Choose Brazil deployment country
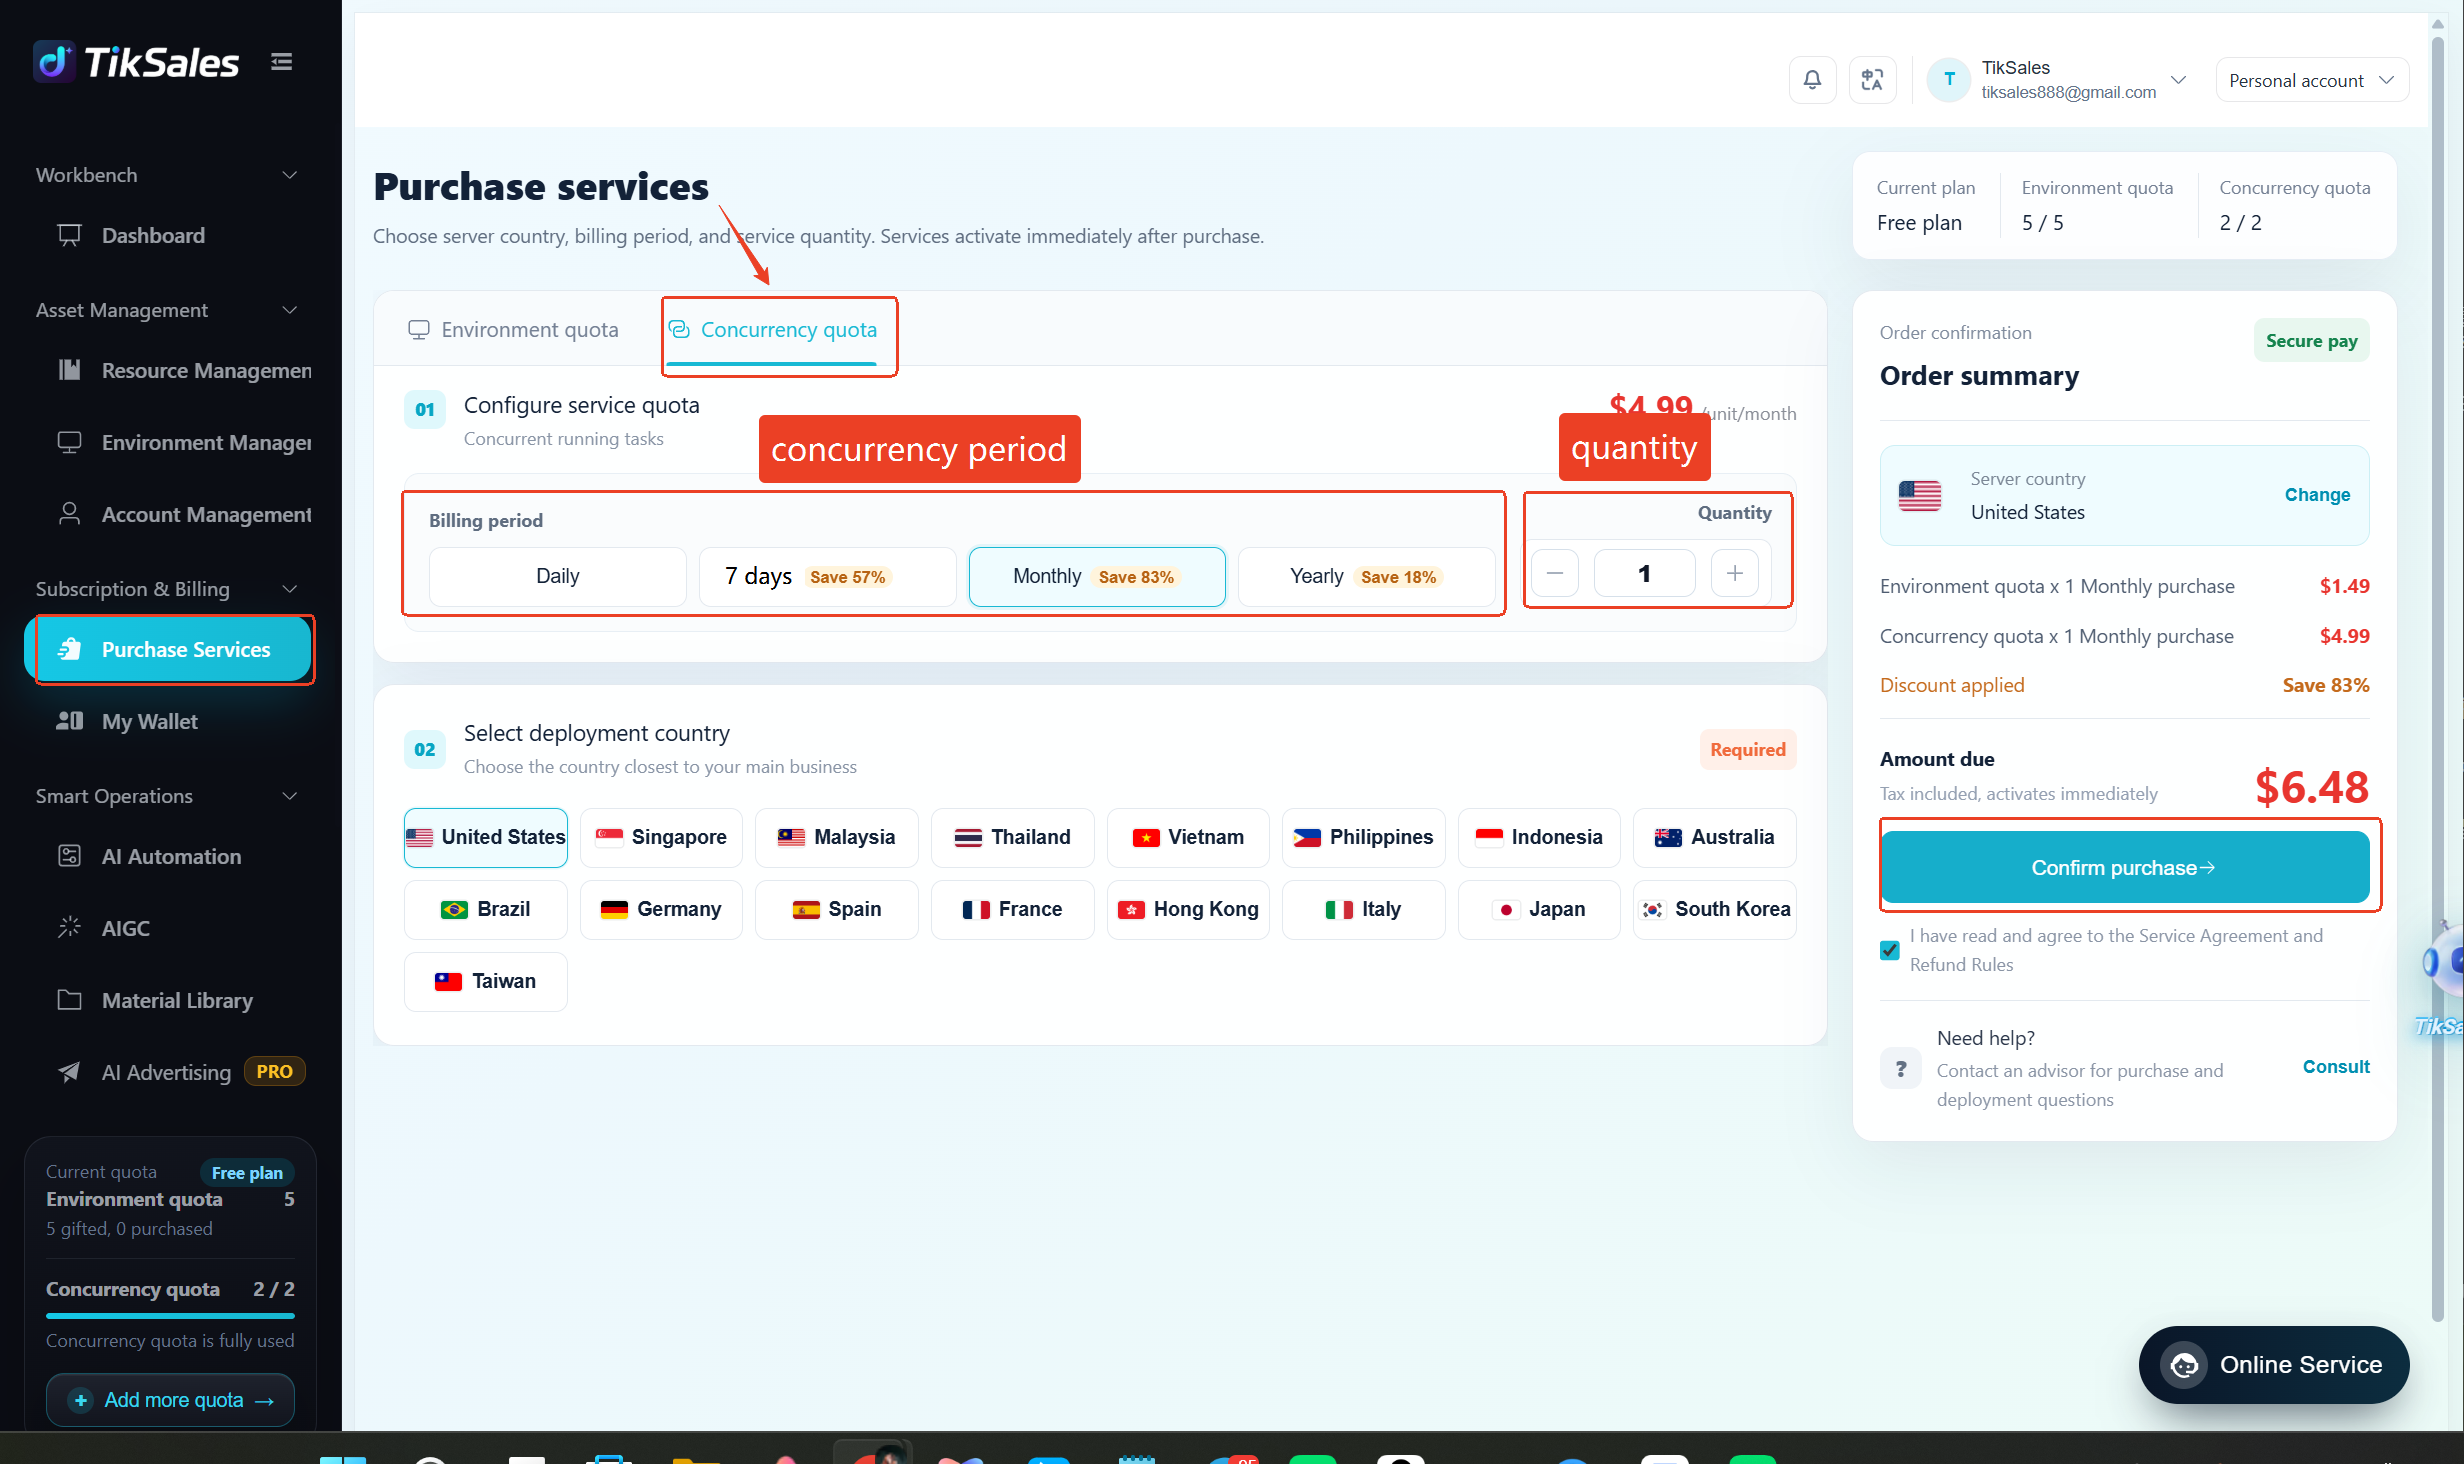Screen dimensions: 2464x1464 pyautogui.click(x=486, y=909)
